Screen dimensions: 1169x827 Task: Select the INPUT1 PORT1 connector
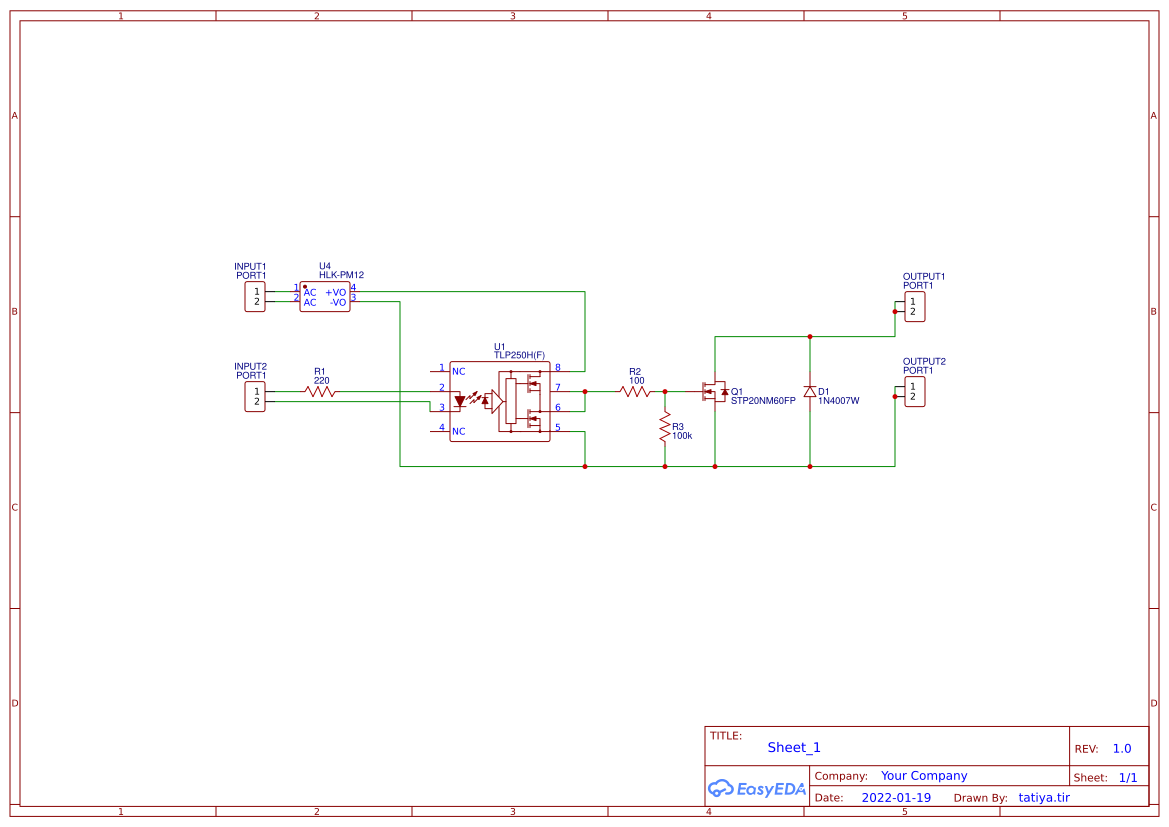(256, 296)
